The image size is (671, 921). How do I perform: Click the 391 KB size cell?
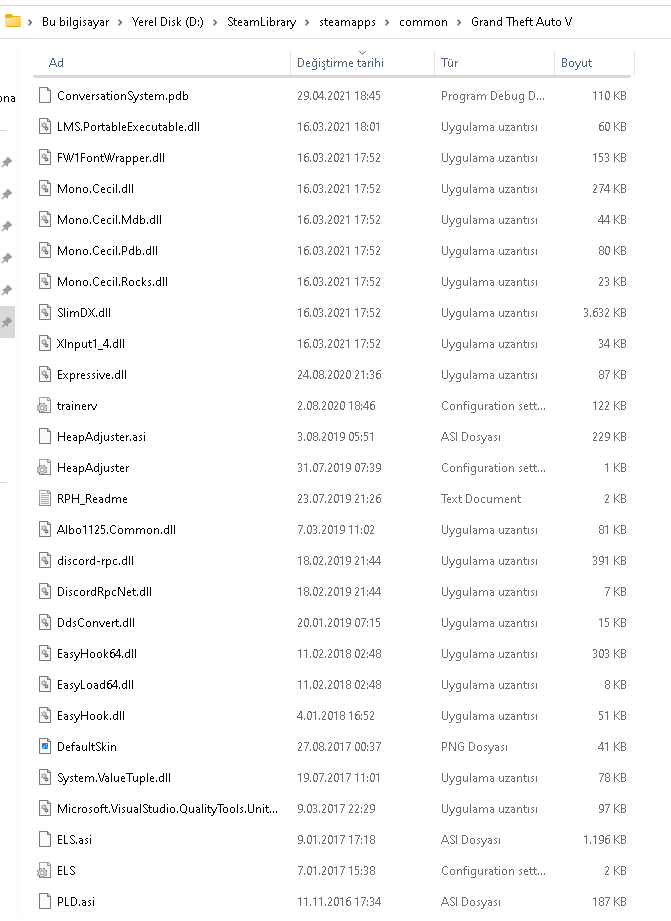(x=609, y=560)
